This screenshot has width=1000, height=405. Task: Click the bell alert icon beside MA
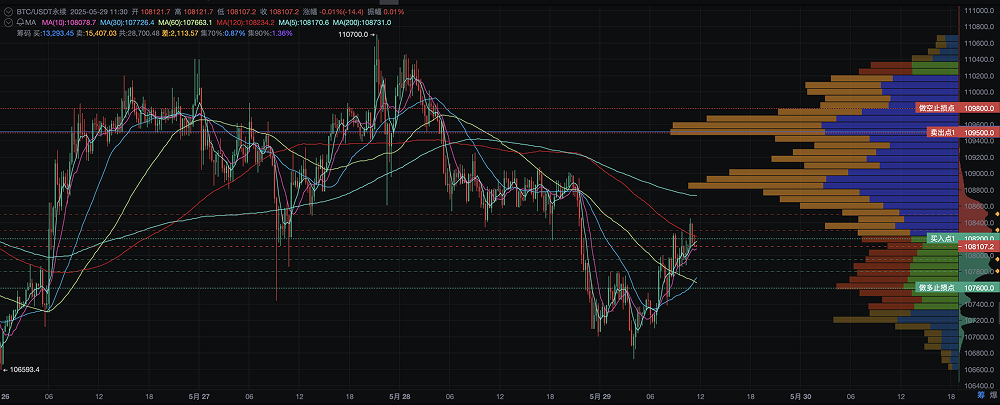(x=18, y=22)
